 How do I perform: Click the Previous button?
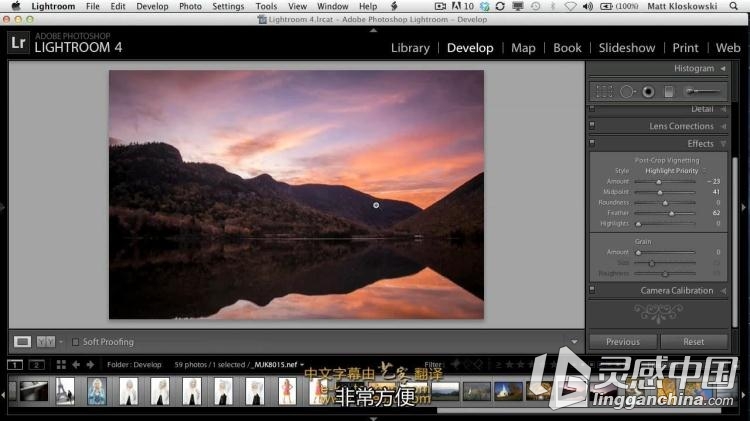(x=623, y=342)
